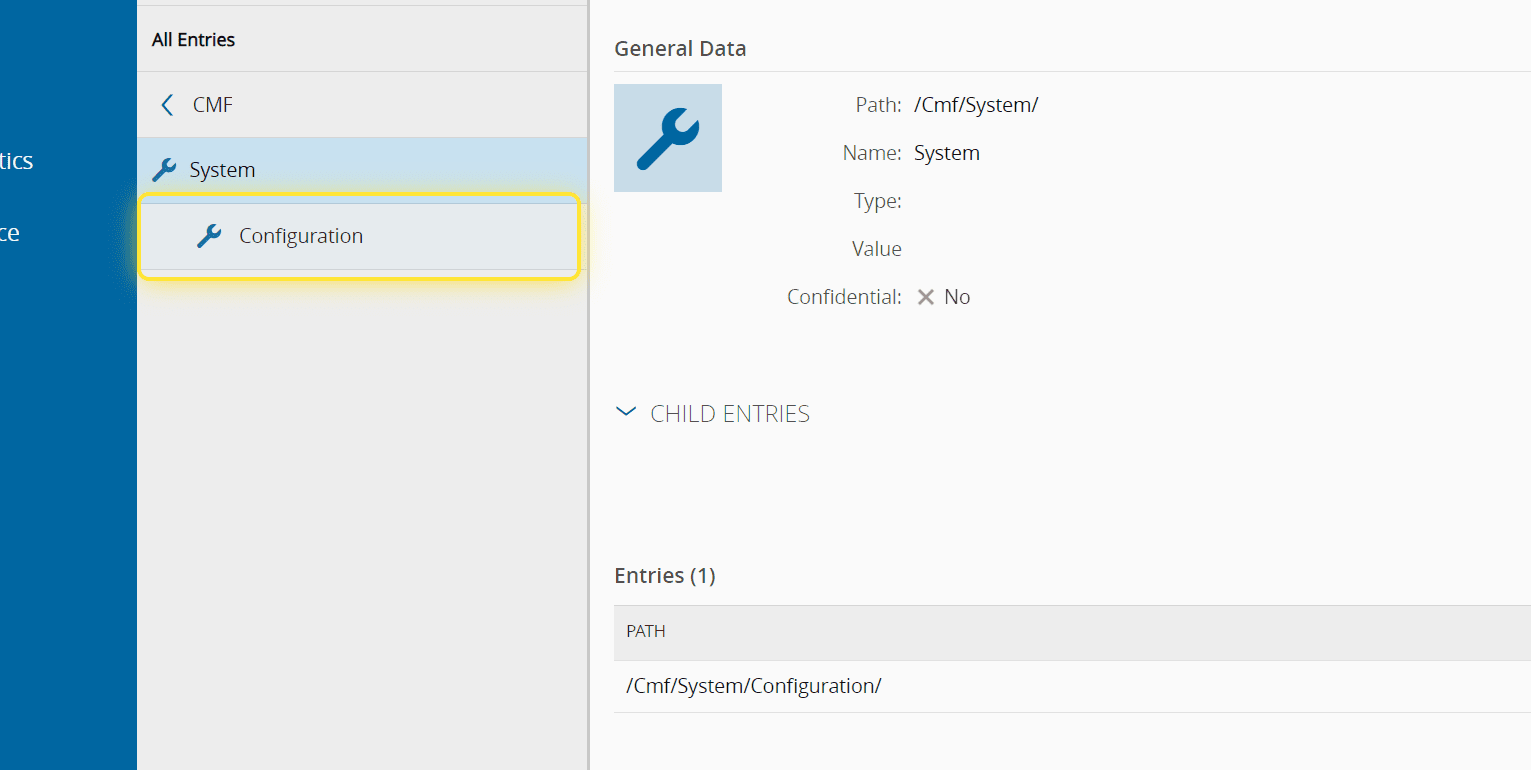Click the X icon beside Confidential
Image resolution: width=1531 pixels, height=770 pixels.
click(x=926, y=297)
